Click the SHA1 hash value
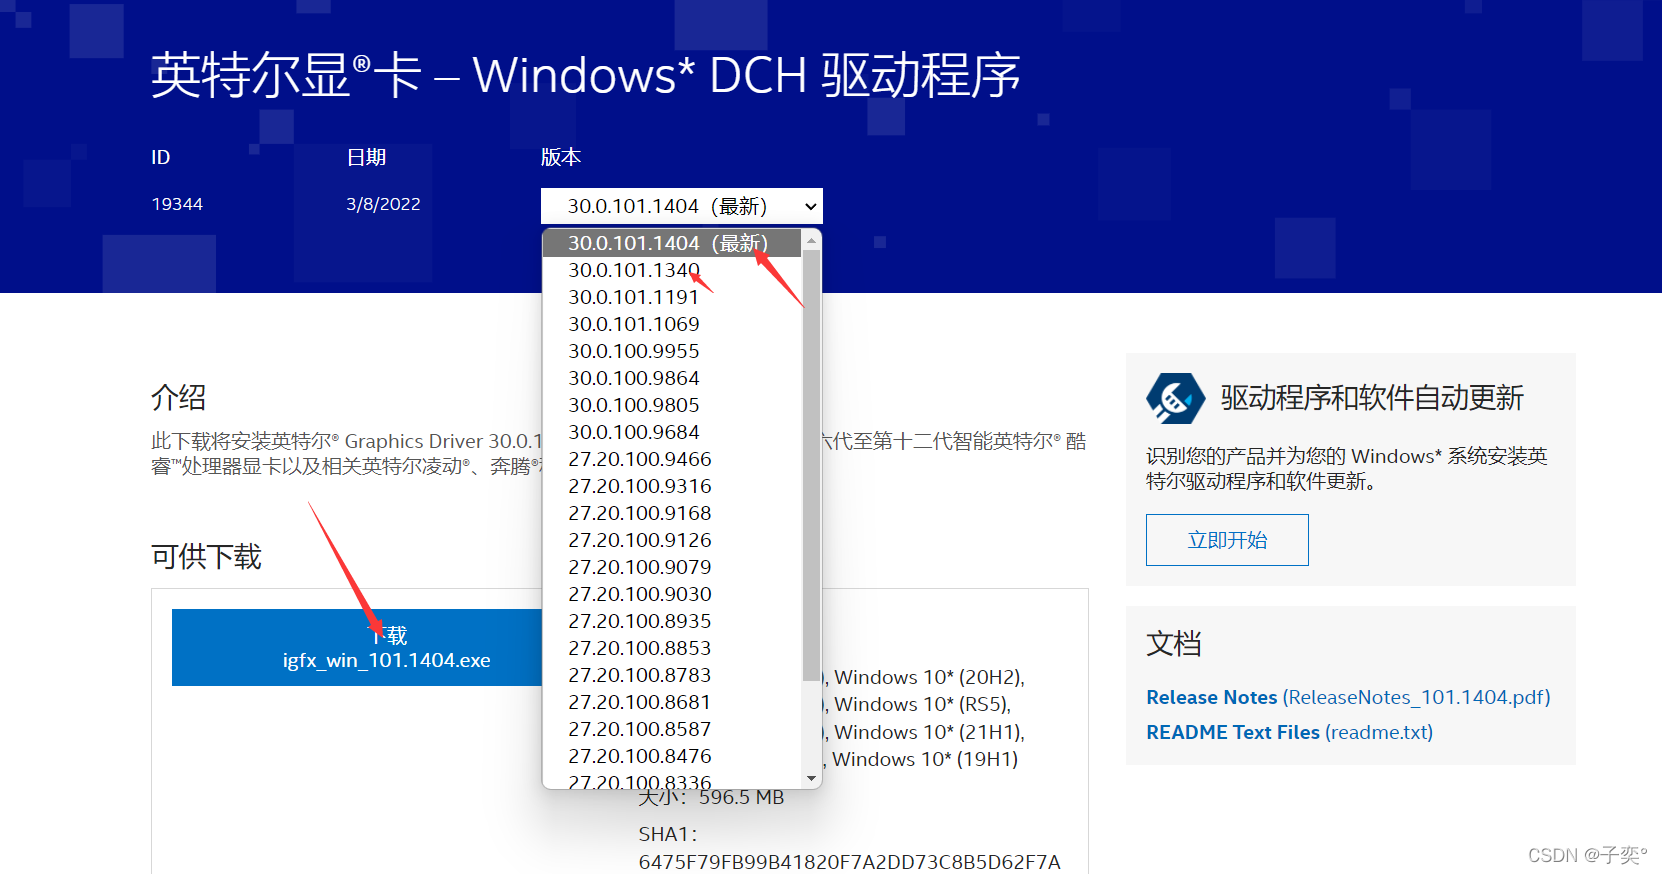 (x=849, y=862)
